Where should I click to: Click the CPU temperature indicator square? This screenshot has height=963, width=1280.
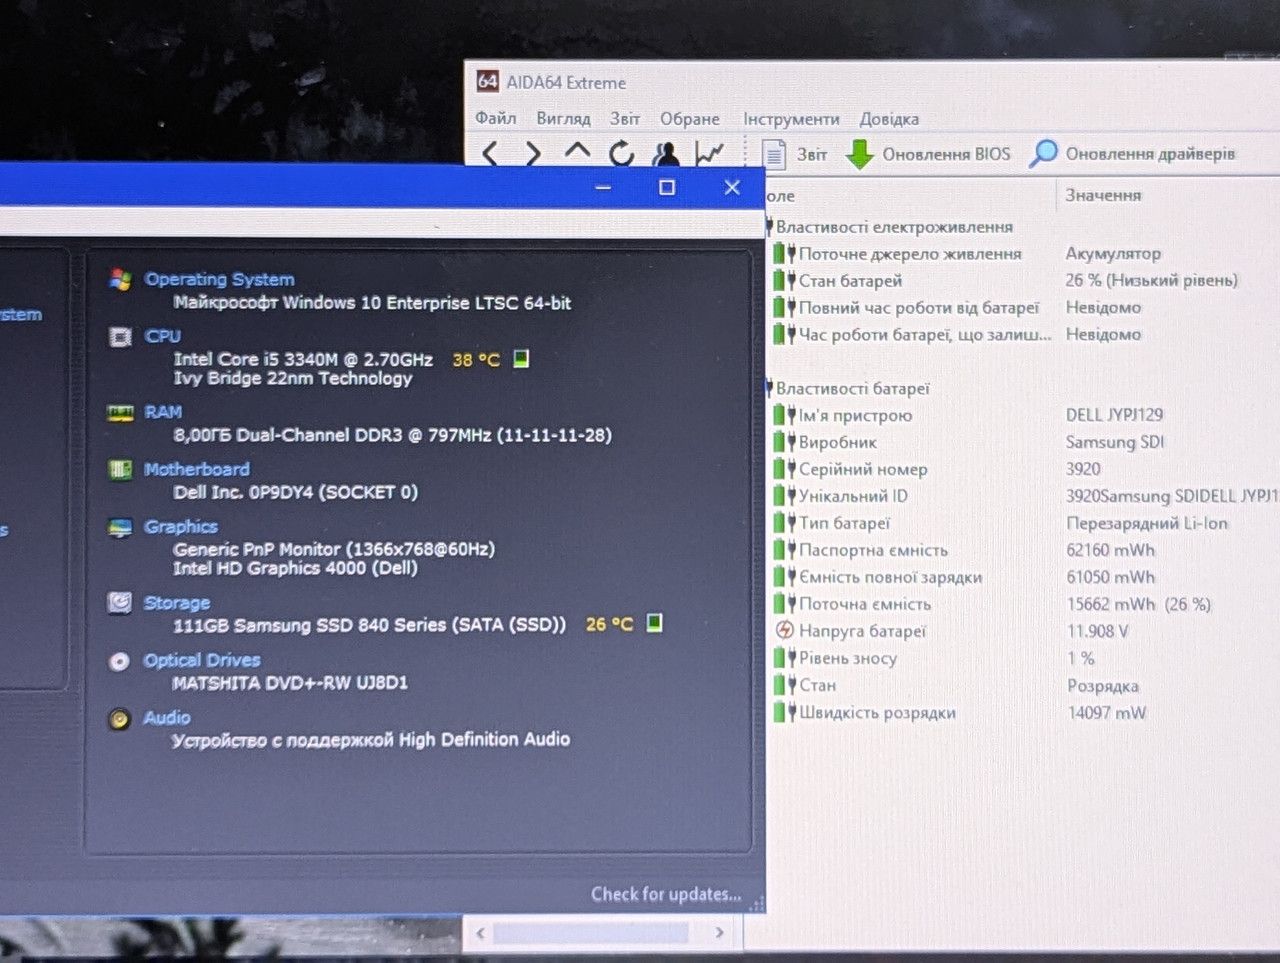tap(521, 358)
